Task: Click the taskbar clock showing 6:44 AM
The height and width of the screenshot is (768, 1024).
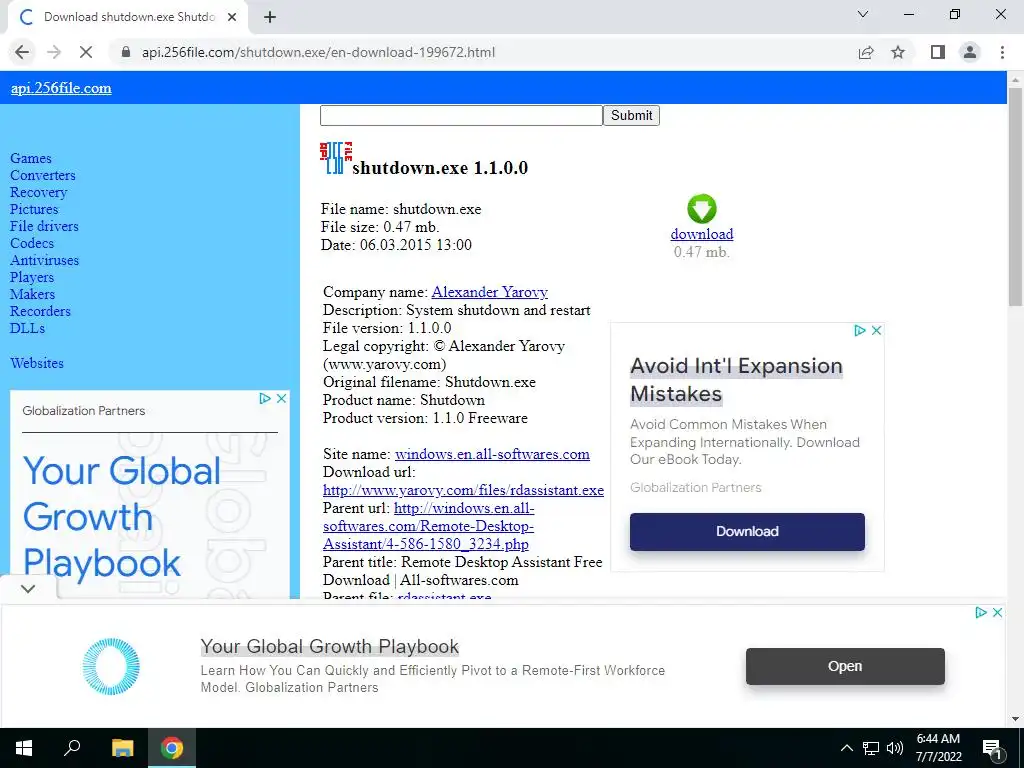Action: pos(938,748)
